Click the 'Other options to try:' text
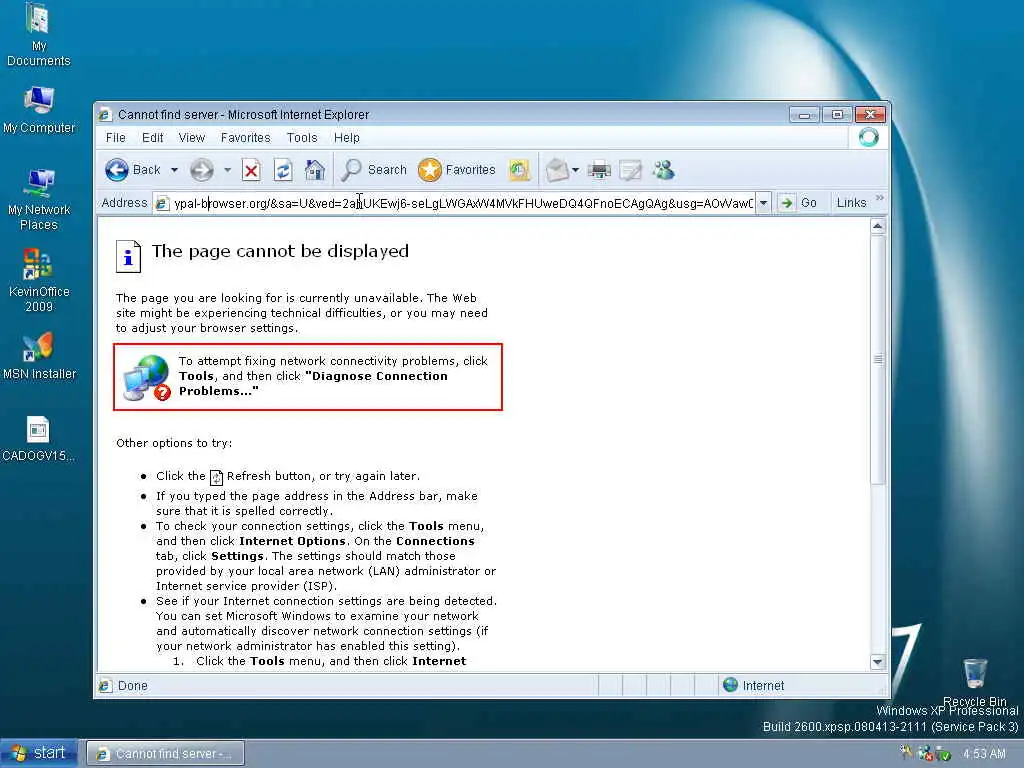This screenshot has width=1024, height=768. tap(174, 443)
